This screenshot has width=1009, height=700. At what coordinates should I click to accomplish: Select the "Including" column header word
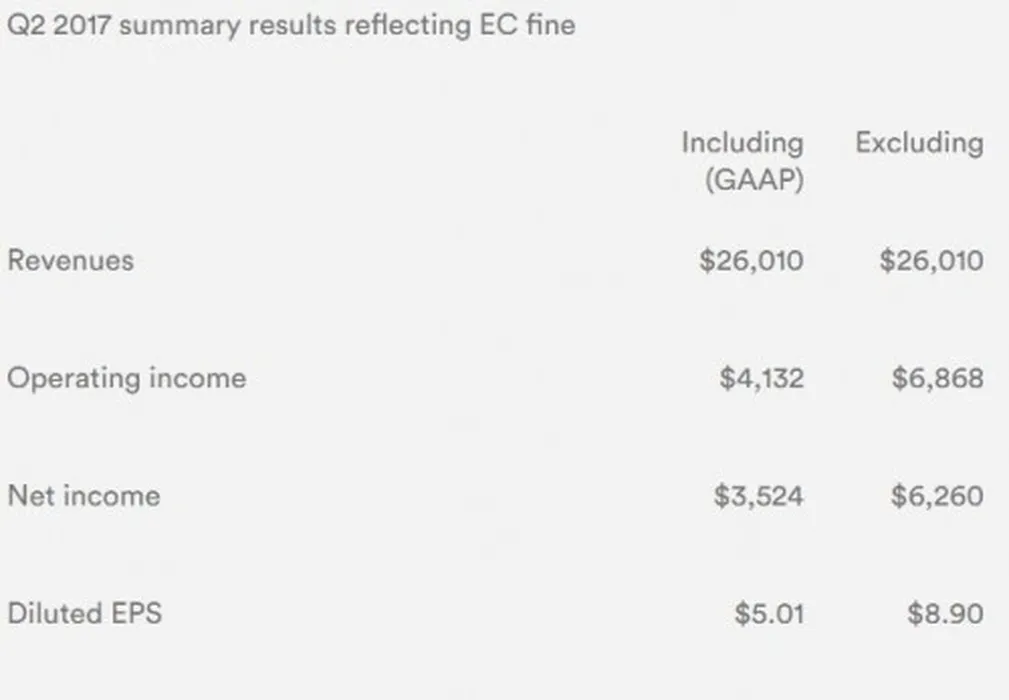click(x=742, y=143)
